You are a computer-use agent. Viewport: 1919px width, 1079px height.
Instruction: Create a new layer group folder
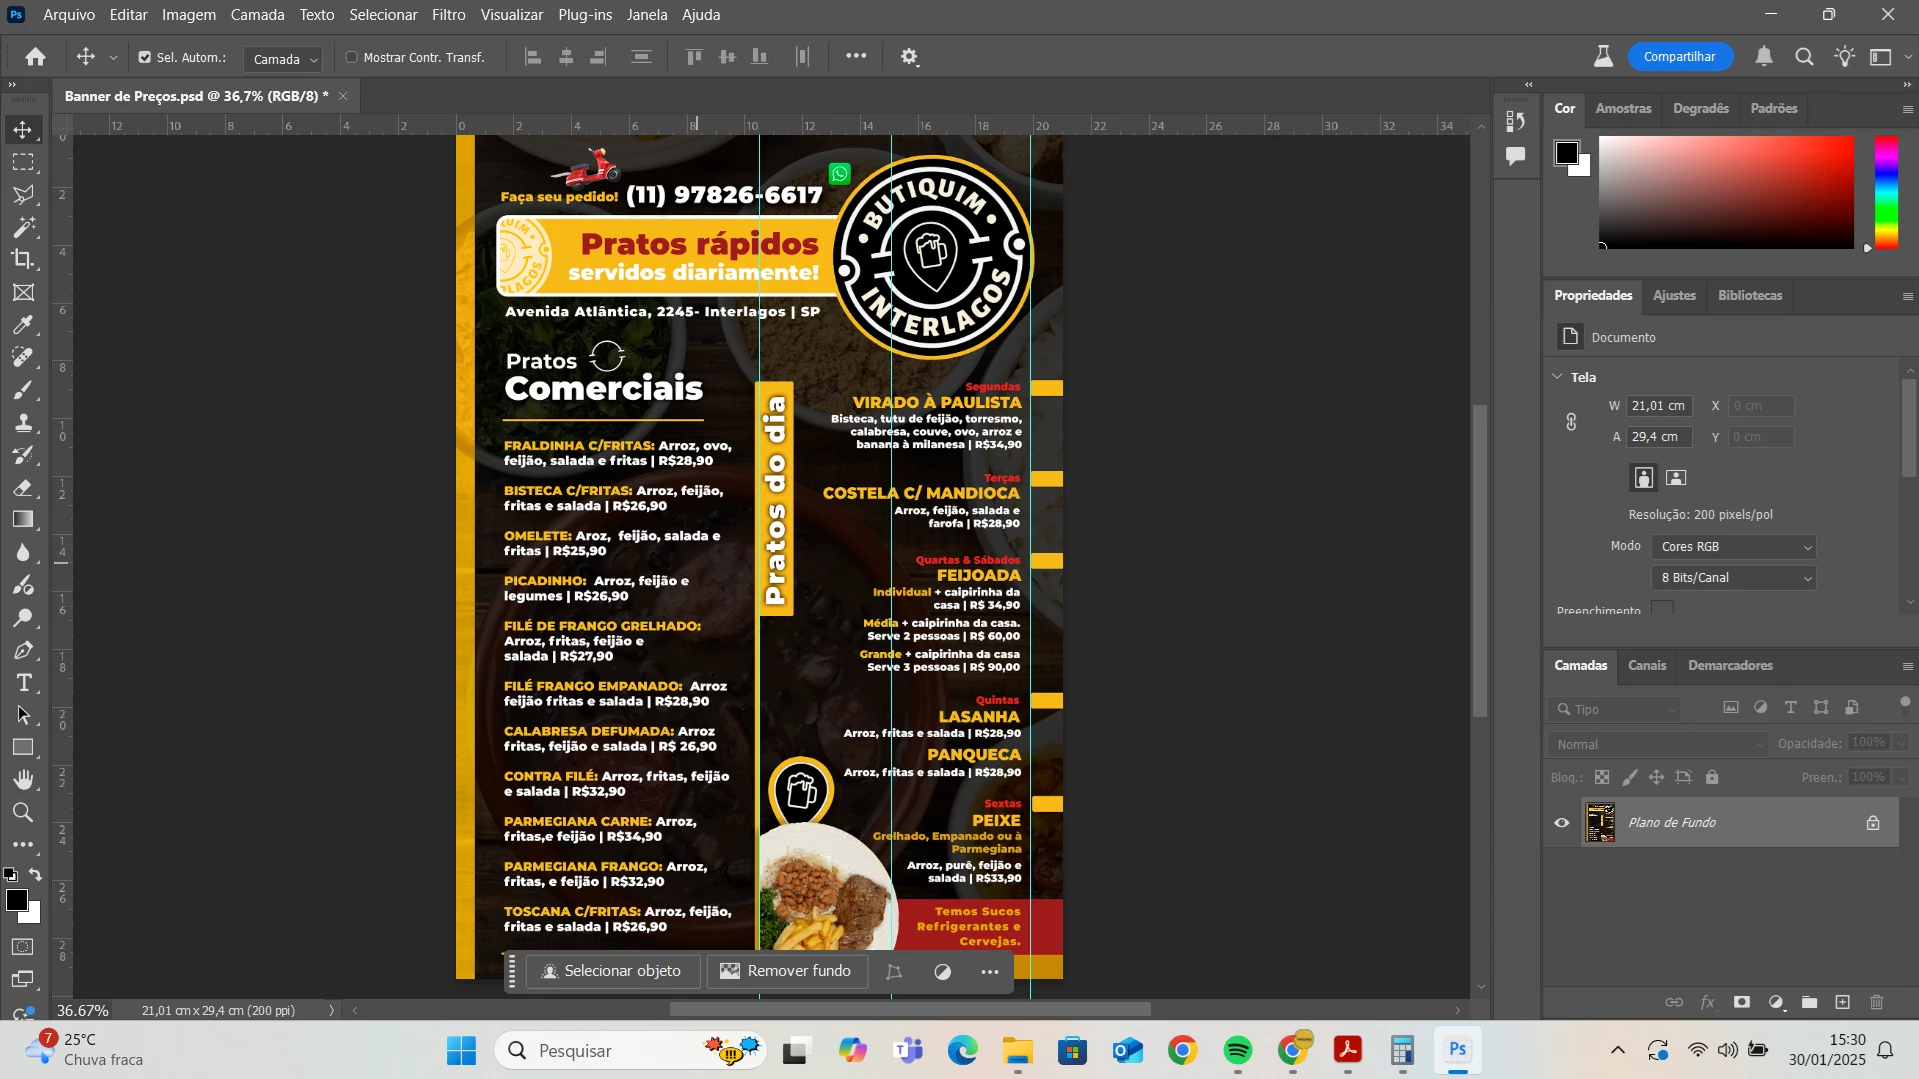tap(1810, 1002)
